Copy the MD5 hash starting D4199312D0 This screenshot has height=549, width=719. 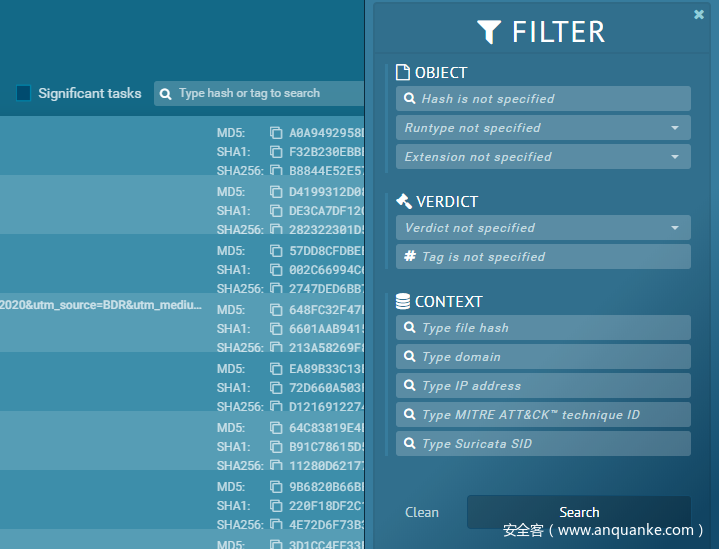276,192
